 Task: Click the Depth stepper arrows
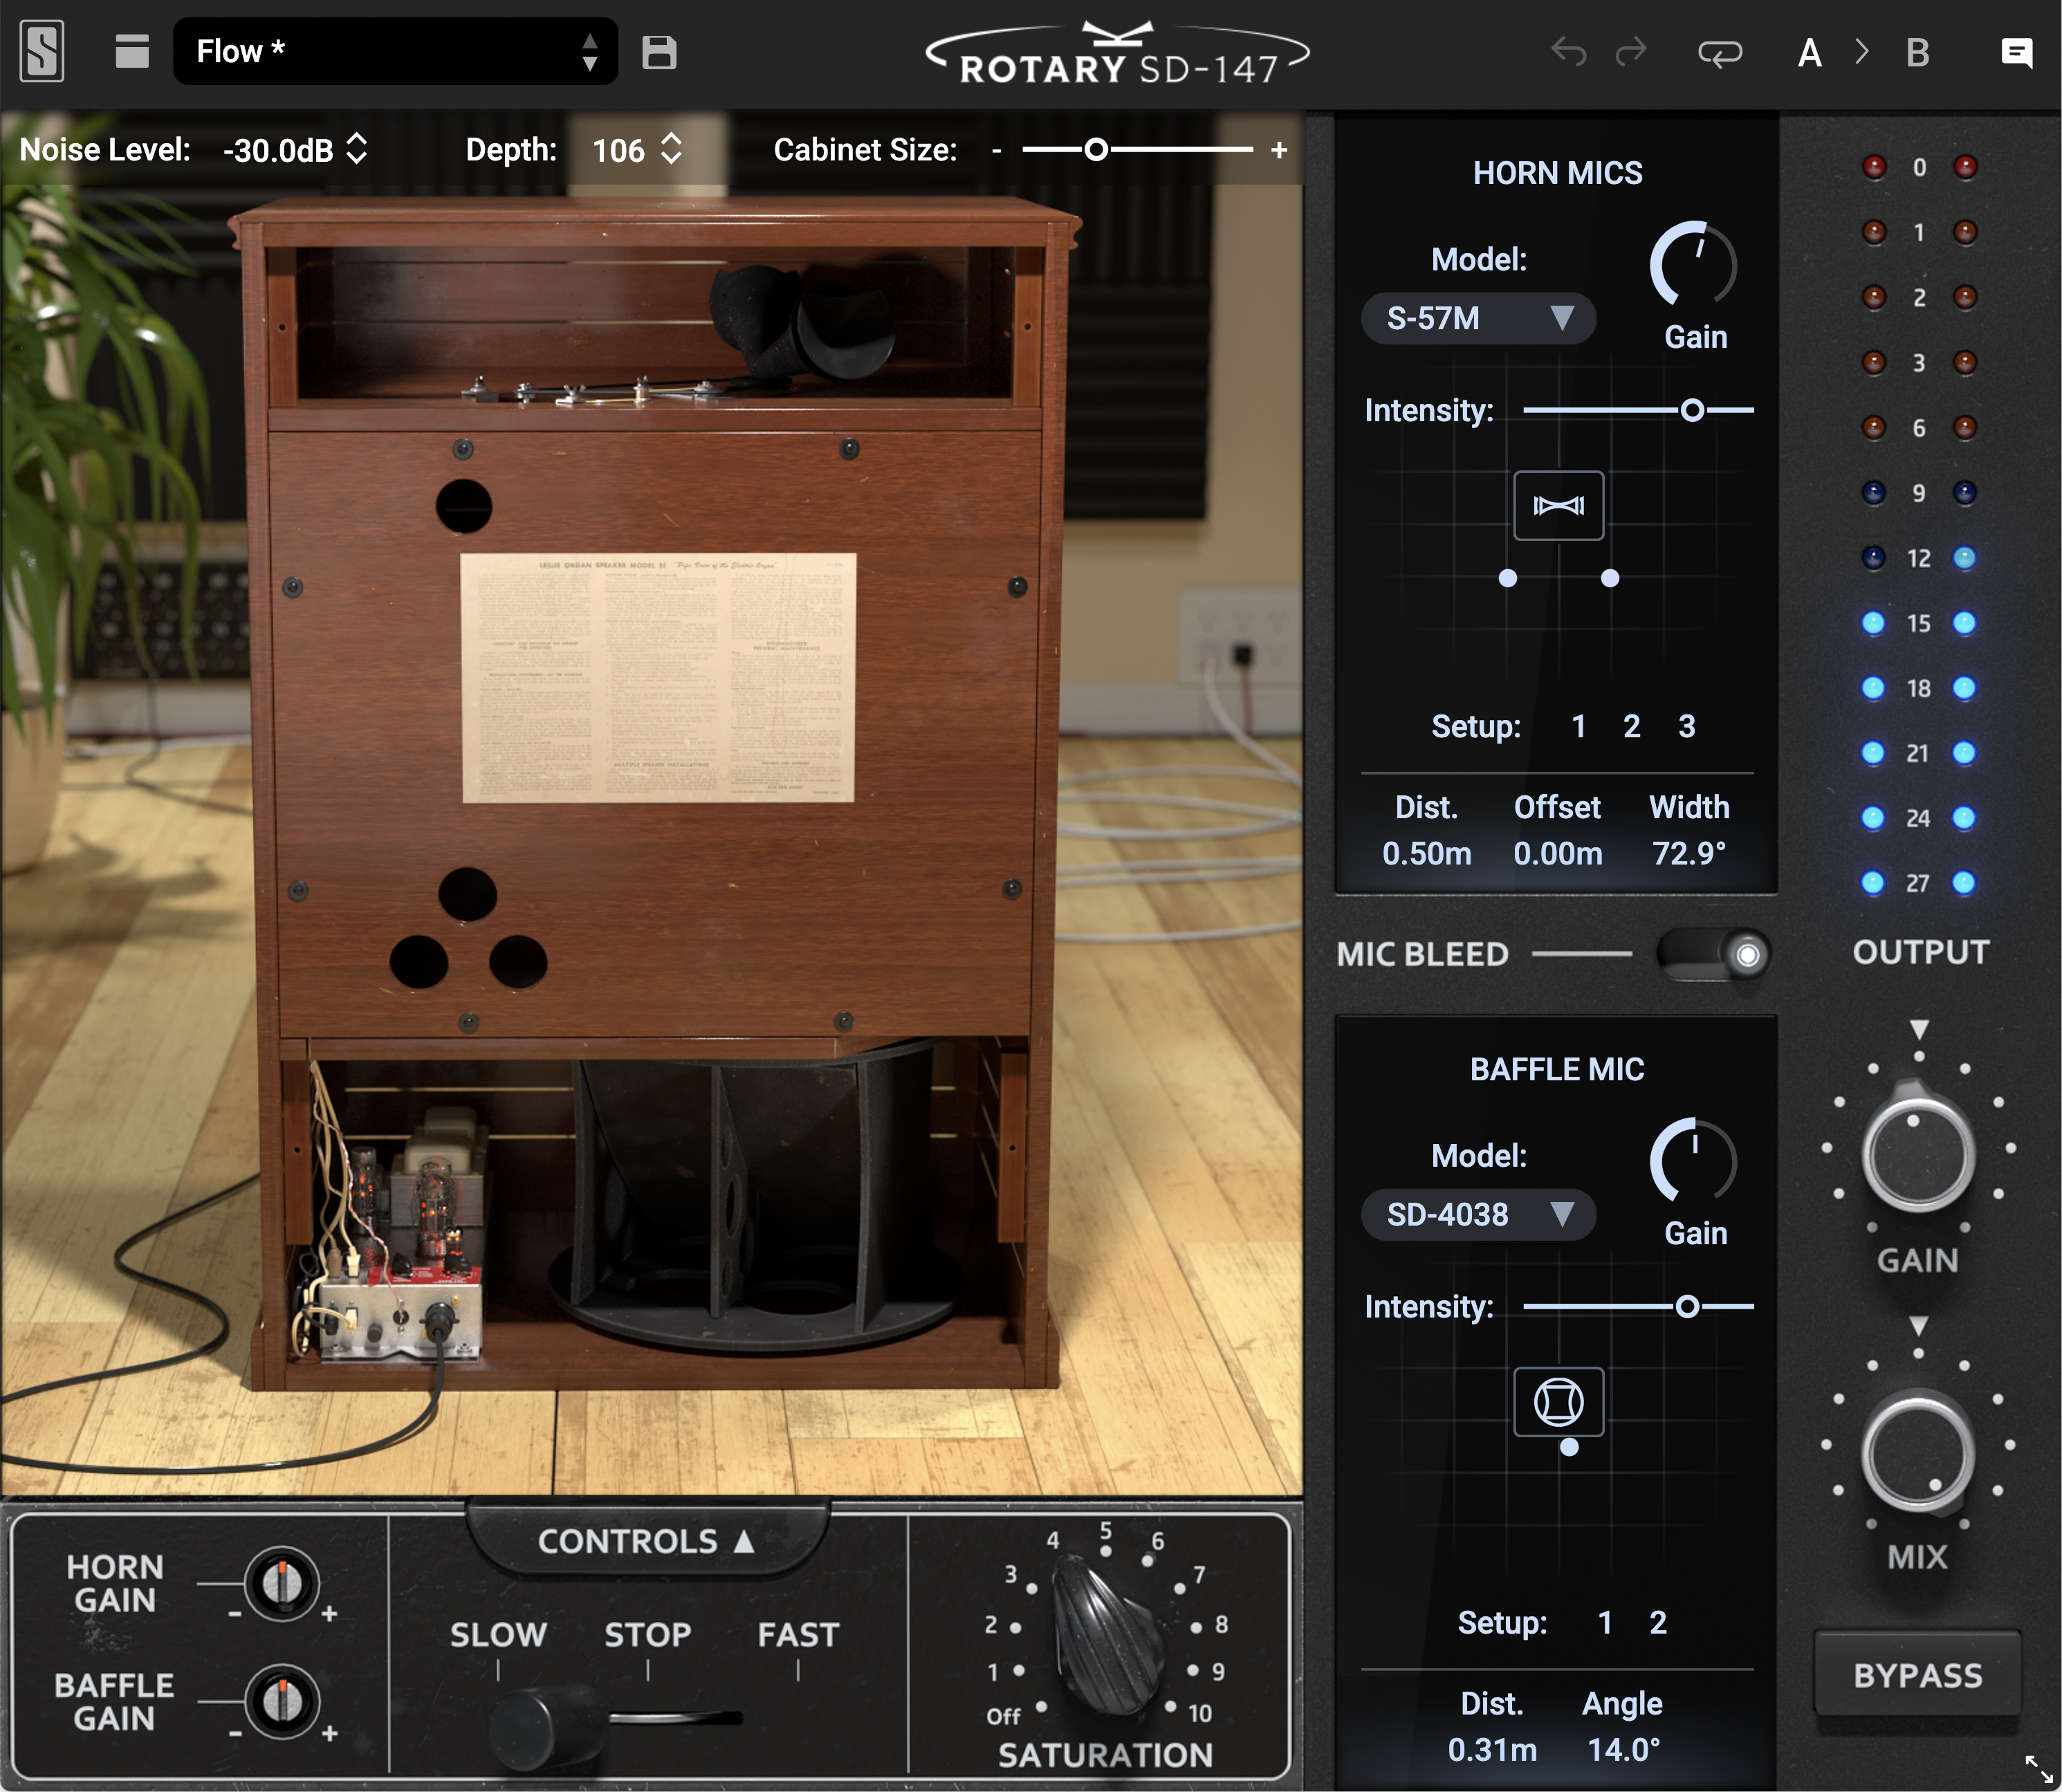click(x=672, y=149)
